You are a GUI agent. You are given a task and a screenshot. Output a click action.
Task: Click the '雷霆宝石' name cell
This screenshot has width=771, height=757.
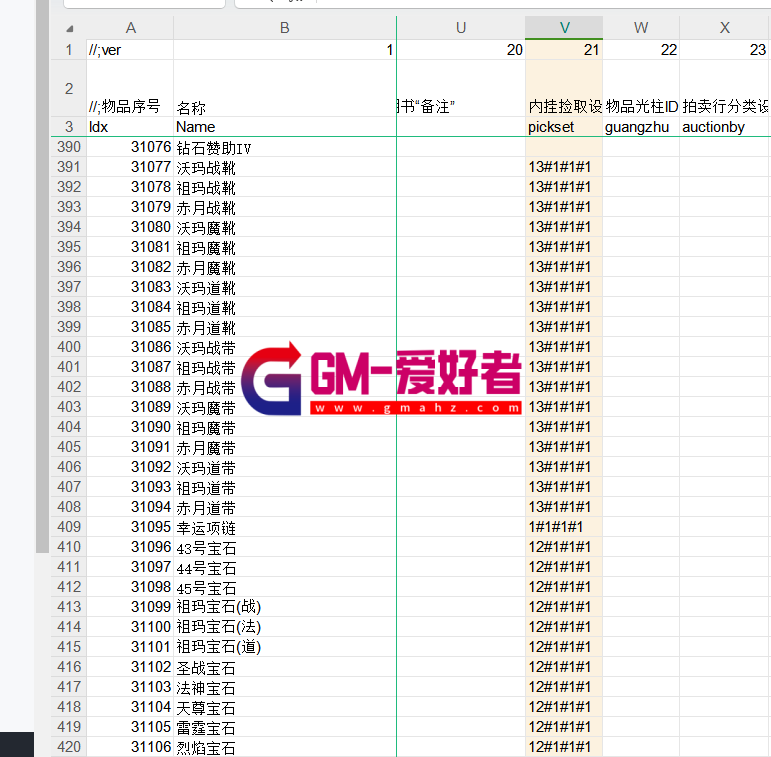click(285, 727)
